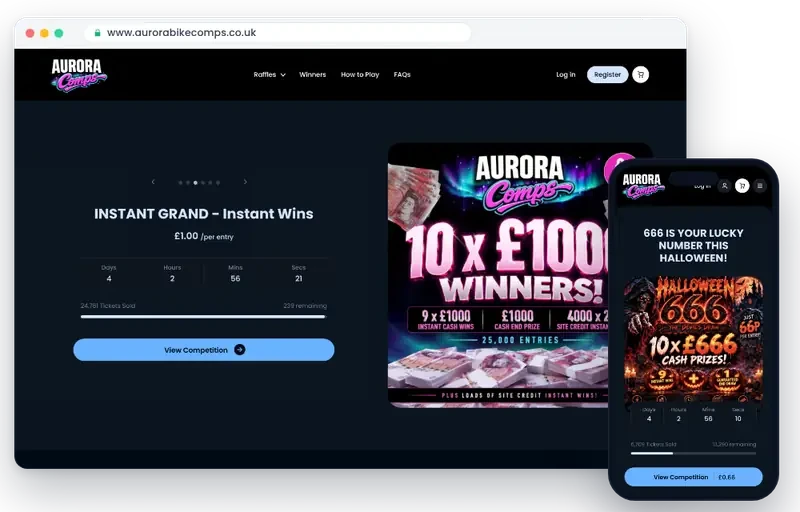Open the Halloween 666 promo image on phone

[693, 339]
